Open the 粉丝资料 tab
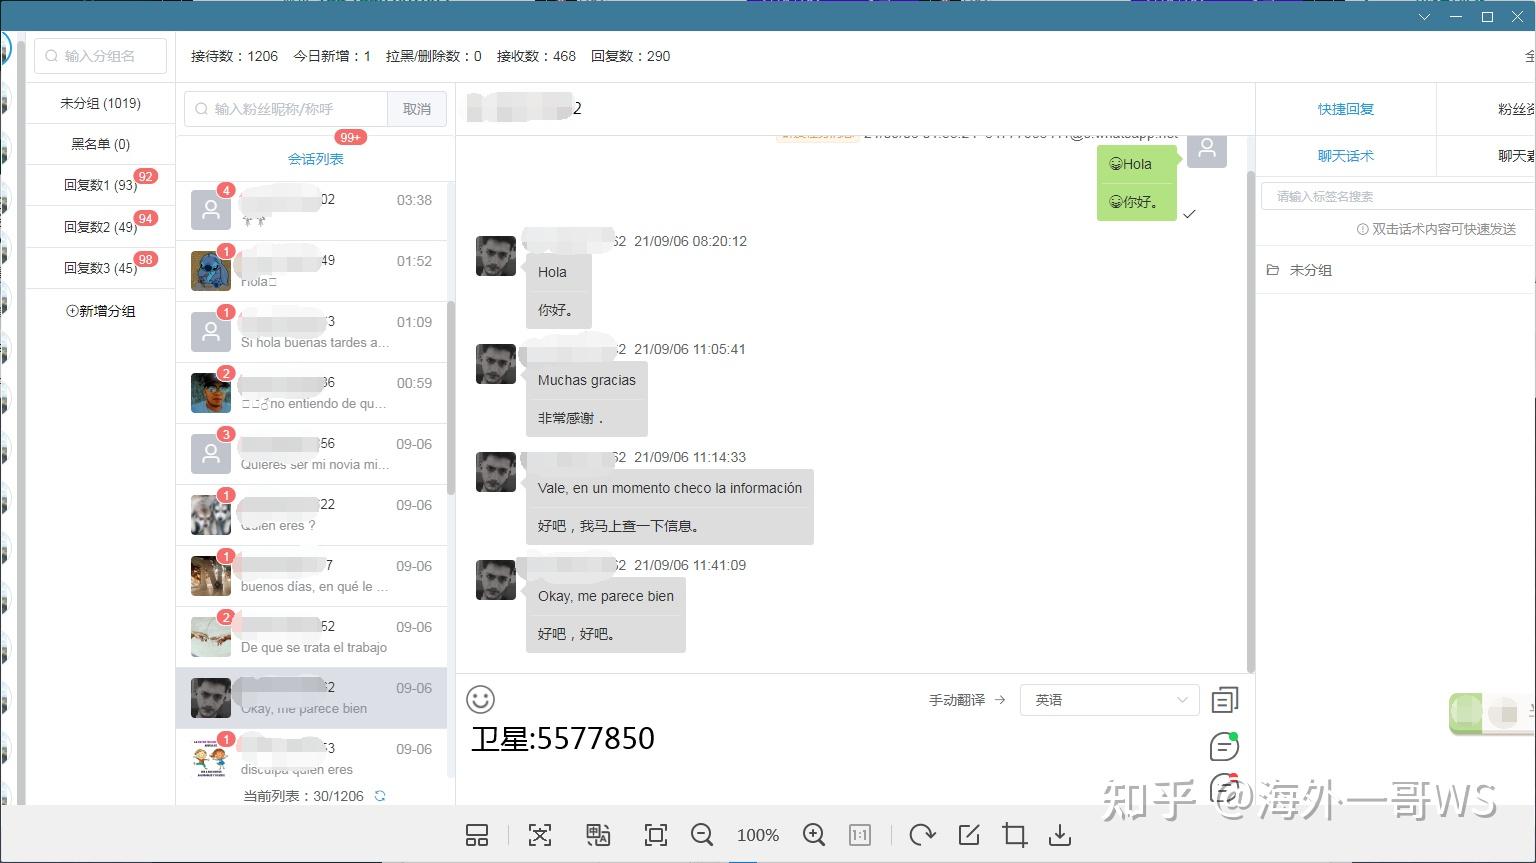Viewport: 1536px width, 863px height. (1517, 109)
